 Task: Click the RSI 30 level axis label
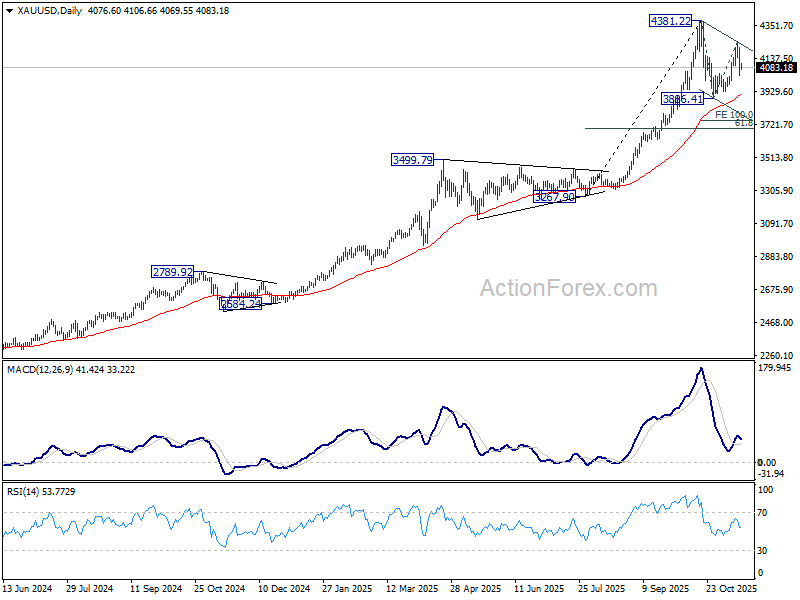pos(762,551)
